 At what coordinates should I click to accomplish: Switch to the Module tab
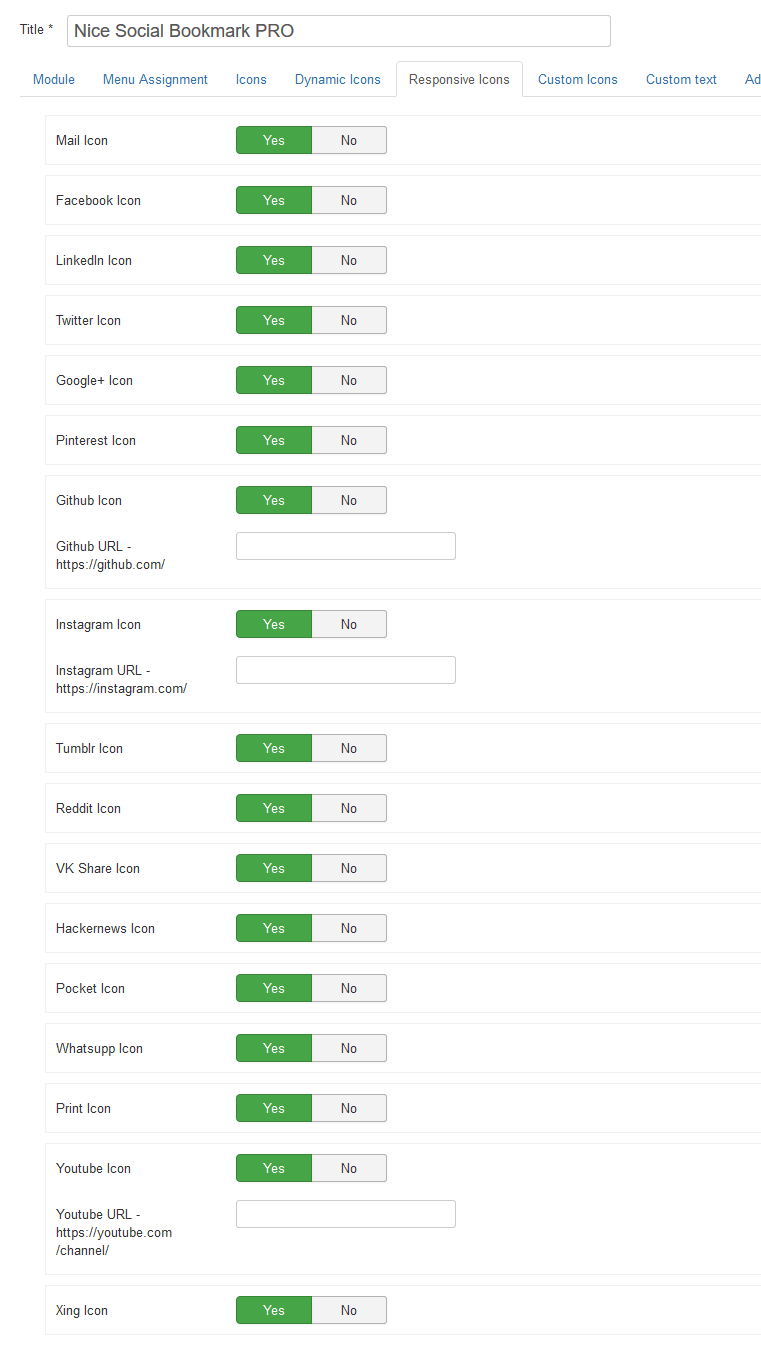click(x=53, y=79)
